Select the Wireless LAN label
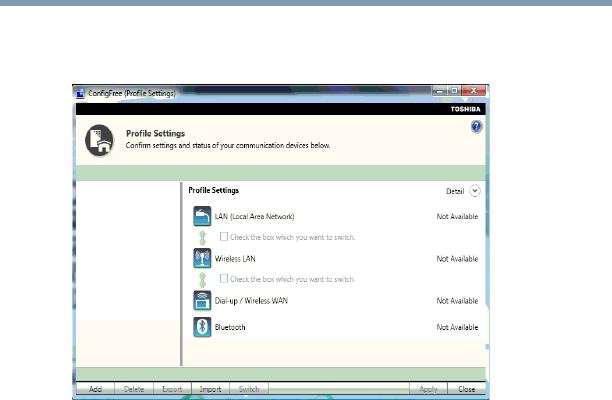This screenshot has height=400, width=612. pyautogui.click(x=235, y=259)
